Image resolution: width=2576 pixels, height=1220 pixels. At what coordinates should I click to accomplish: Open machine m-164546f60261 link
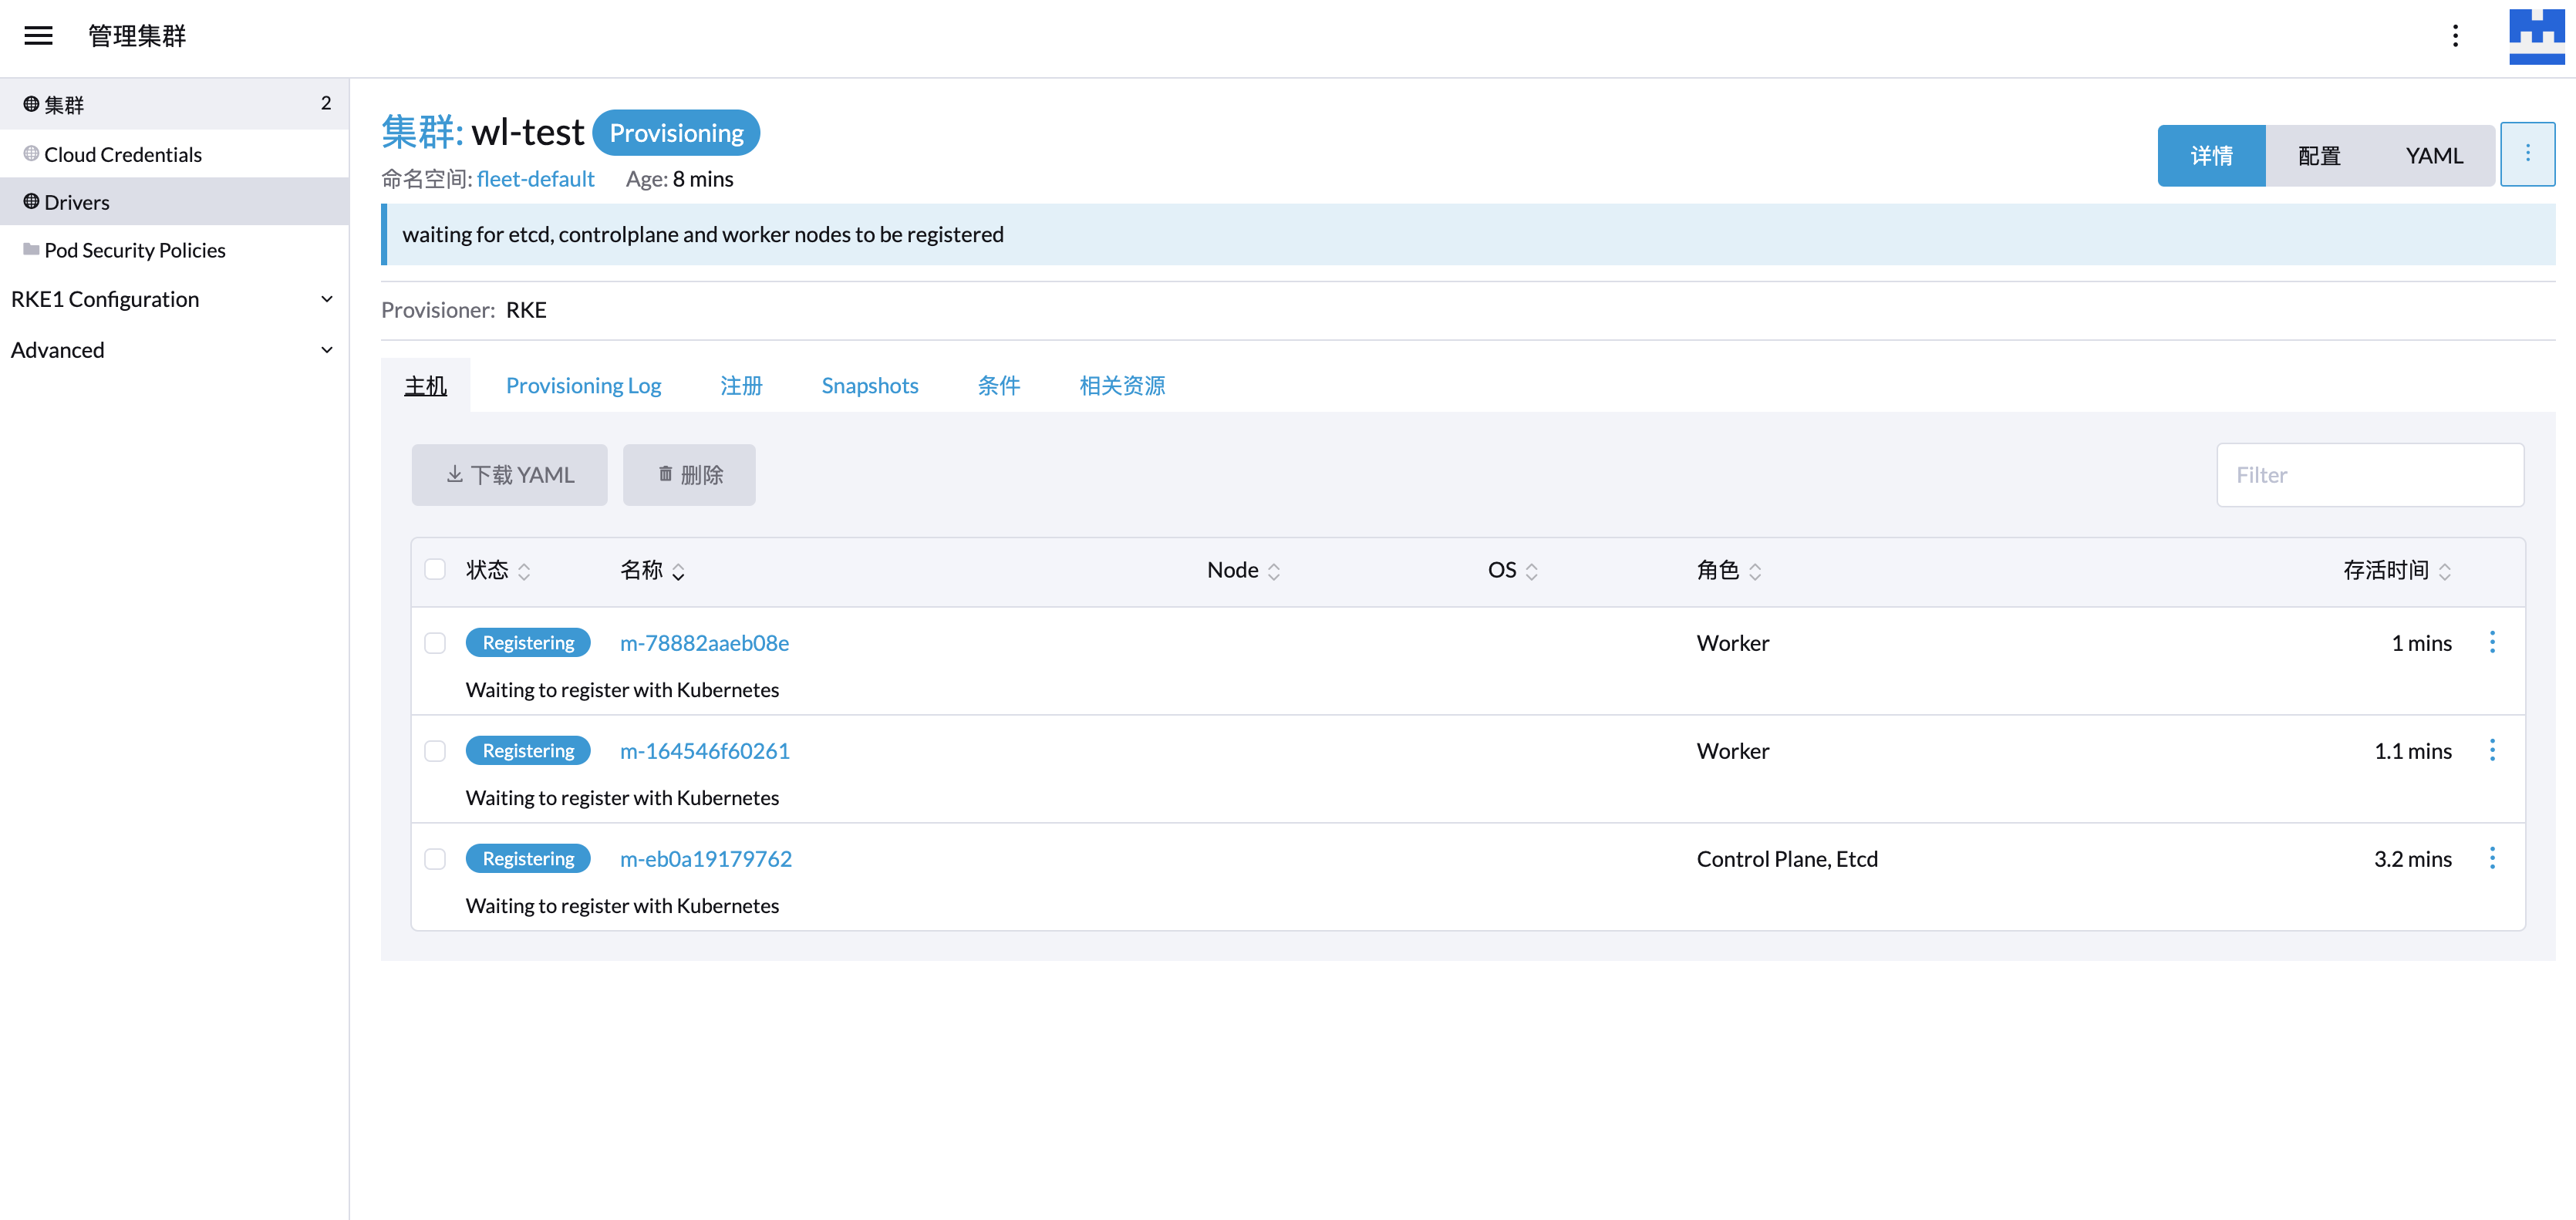(x=704, y=751)
